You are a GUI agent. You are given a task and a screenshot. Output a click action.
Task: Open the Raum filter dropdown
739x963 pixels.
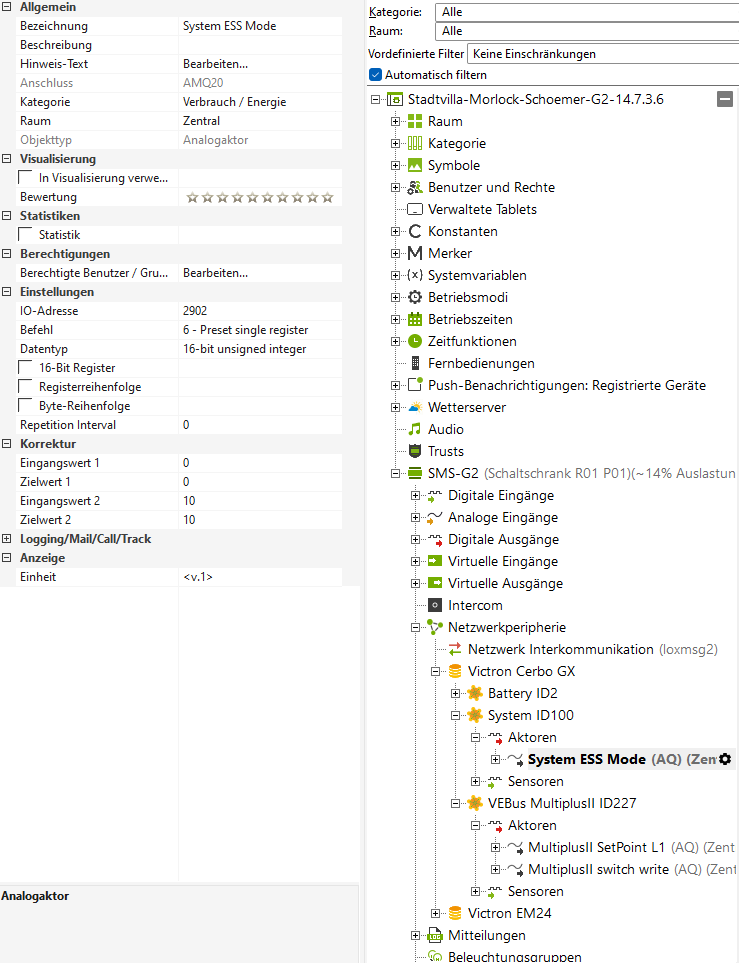click(587, 31)
